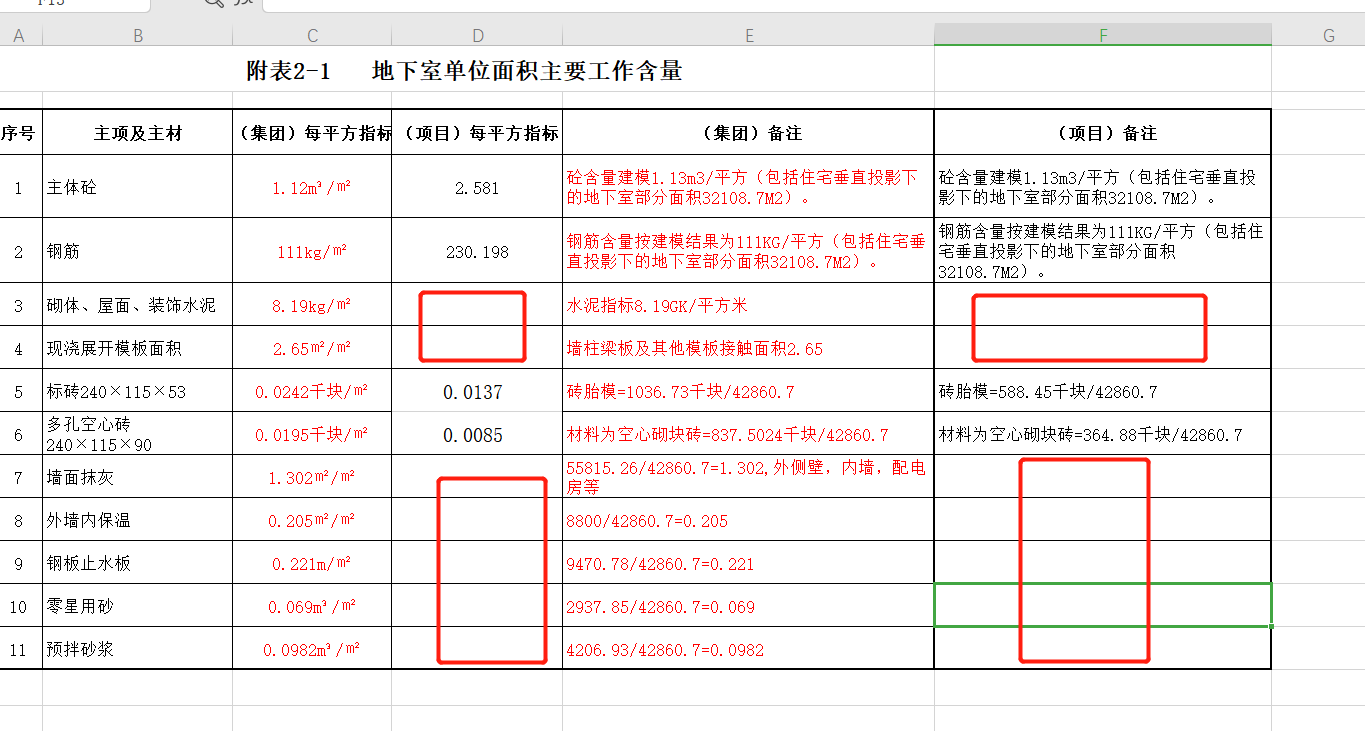Click the (项目)每平方指标 header cell
This screenshot has width=1365, height=731.
477,132
